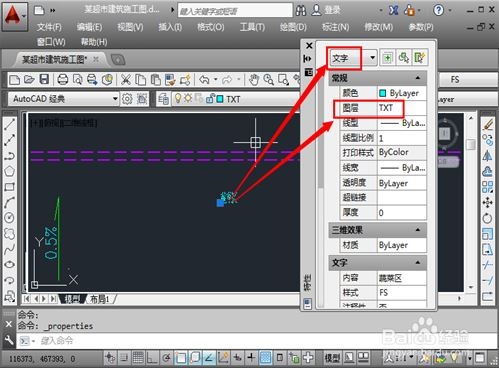This screenshot has width=499, height=368.
Task: Open Plot Preview icon
Action: click(78, 80)
